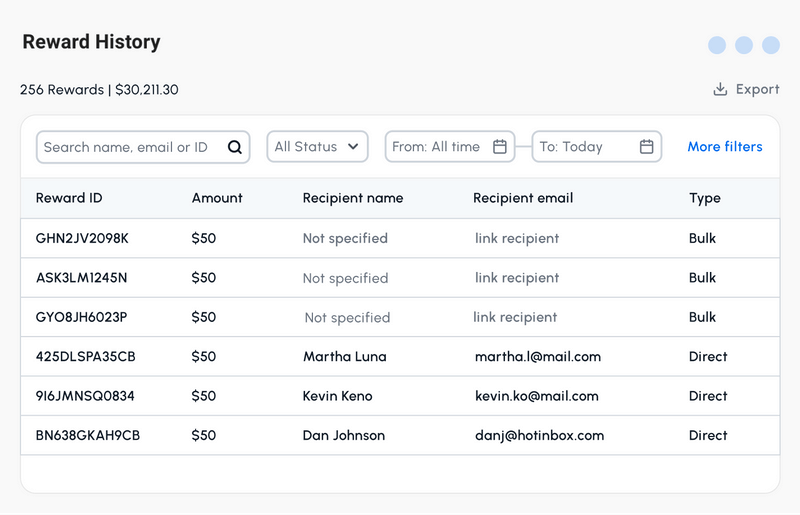Click the first blue dot at top right
800x515 pixels.
[x=717, y=45]
